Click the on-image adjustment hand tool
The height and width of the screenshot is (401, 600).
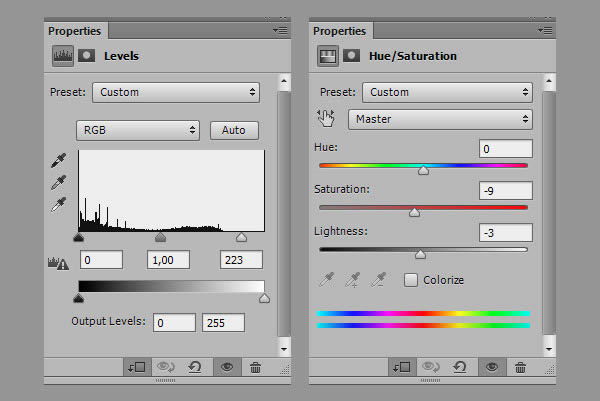click(327, 119)
